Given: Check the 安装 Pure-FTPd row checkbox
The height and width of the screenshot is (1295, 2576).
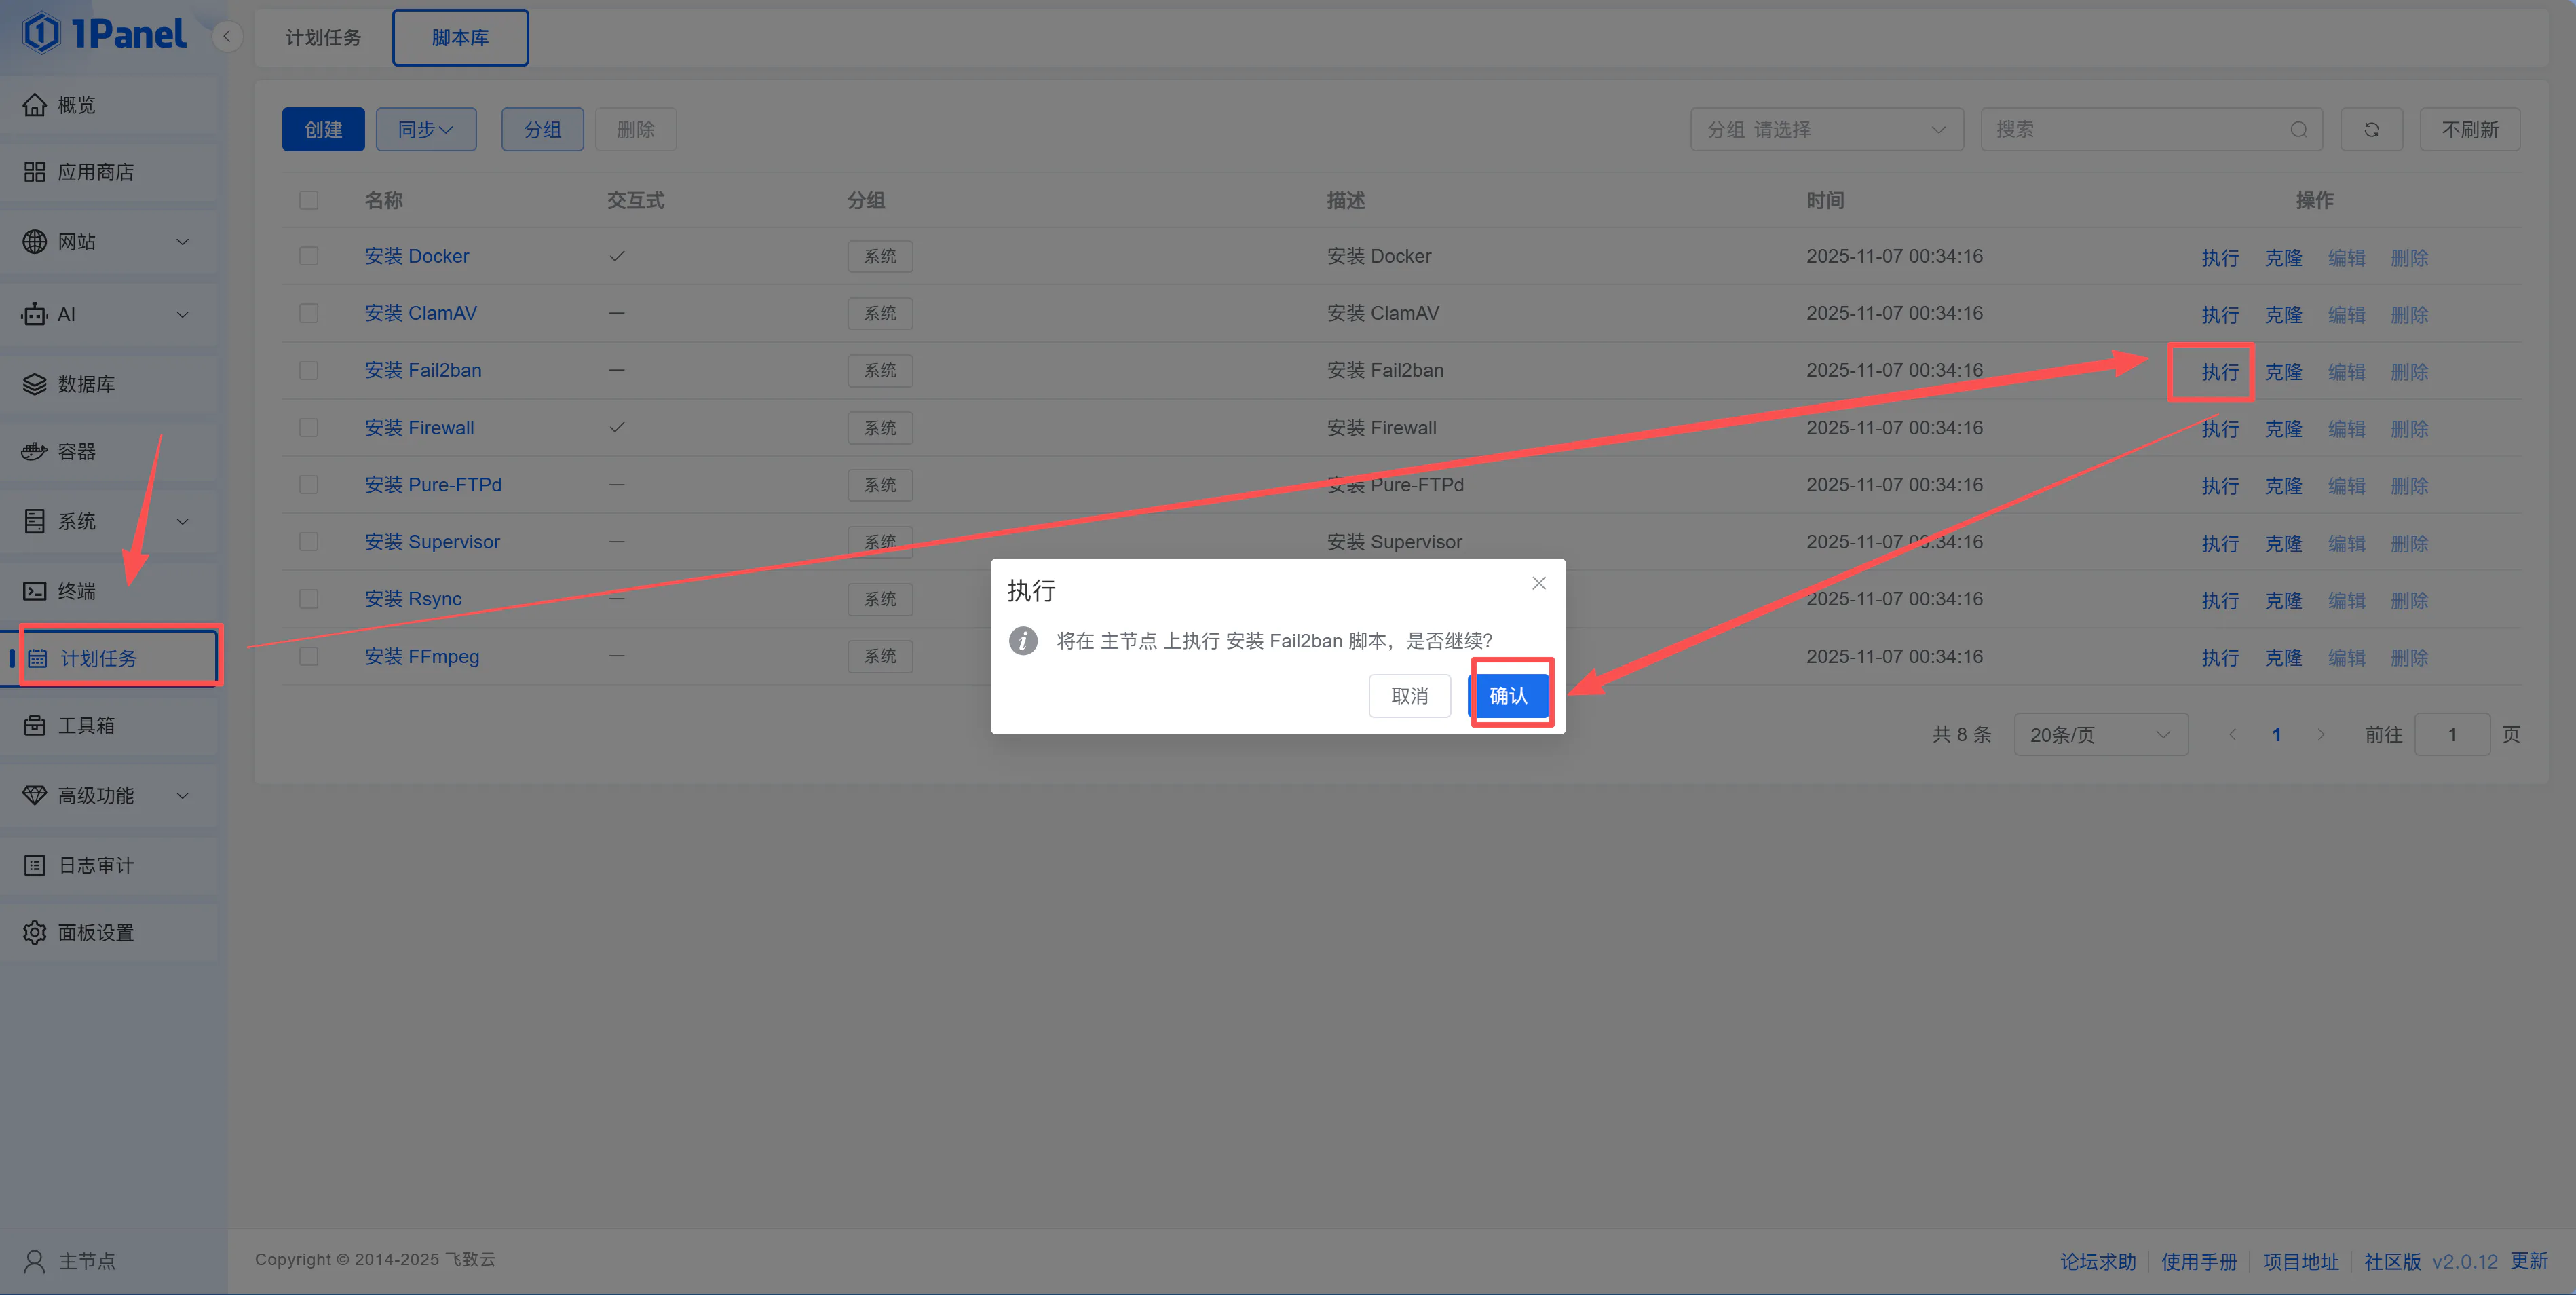Looking at the screenshot, I should (309, 484).
